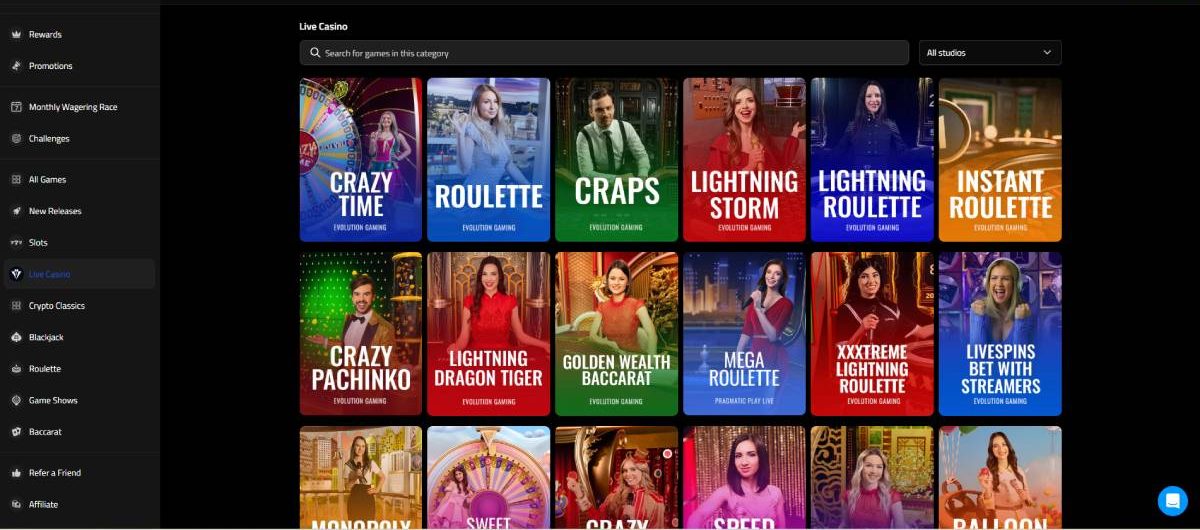This screenshot has height=530, width=1200.
Task: Open the Monopoly game card
Action: (x=361, y=478)
